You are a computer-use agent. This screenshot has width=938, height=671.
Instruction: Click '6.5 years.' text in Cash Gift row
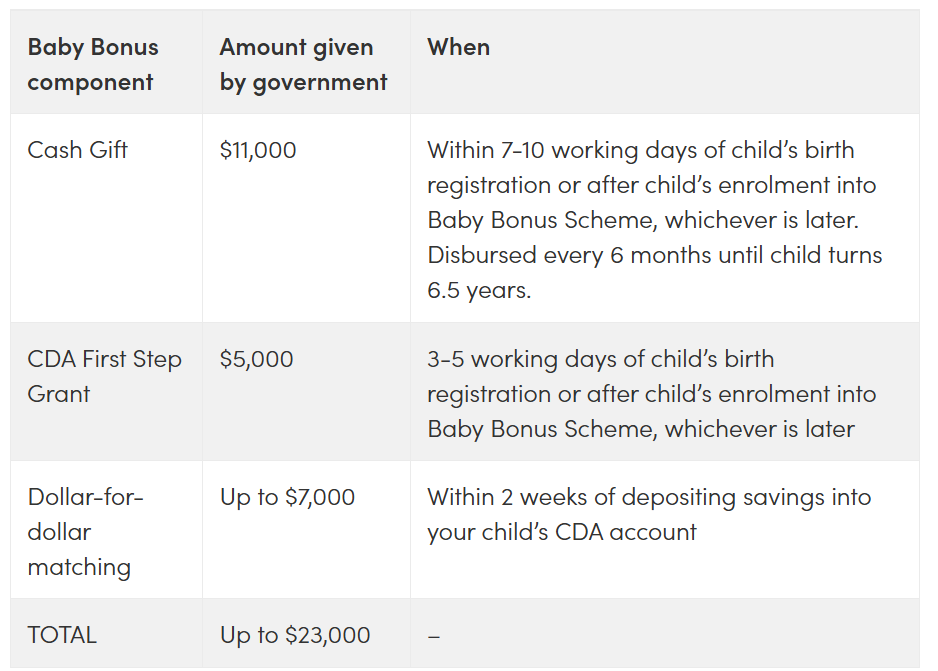[x=479, y=290]
